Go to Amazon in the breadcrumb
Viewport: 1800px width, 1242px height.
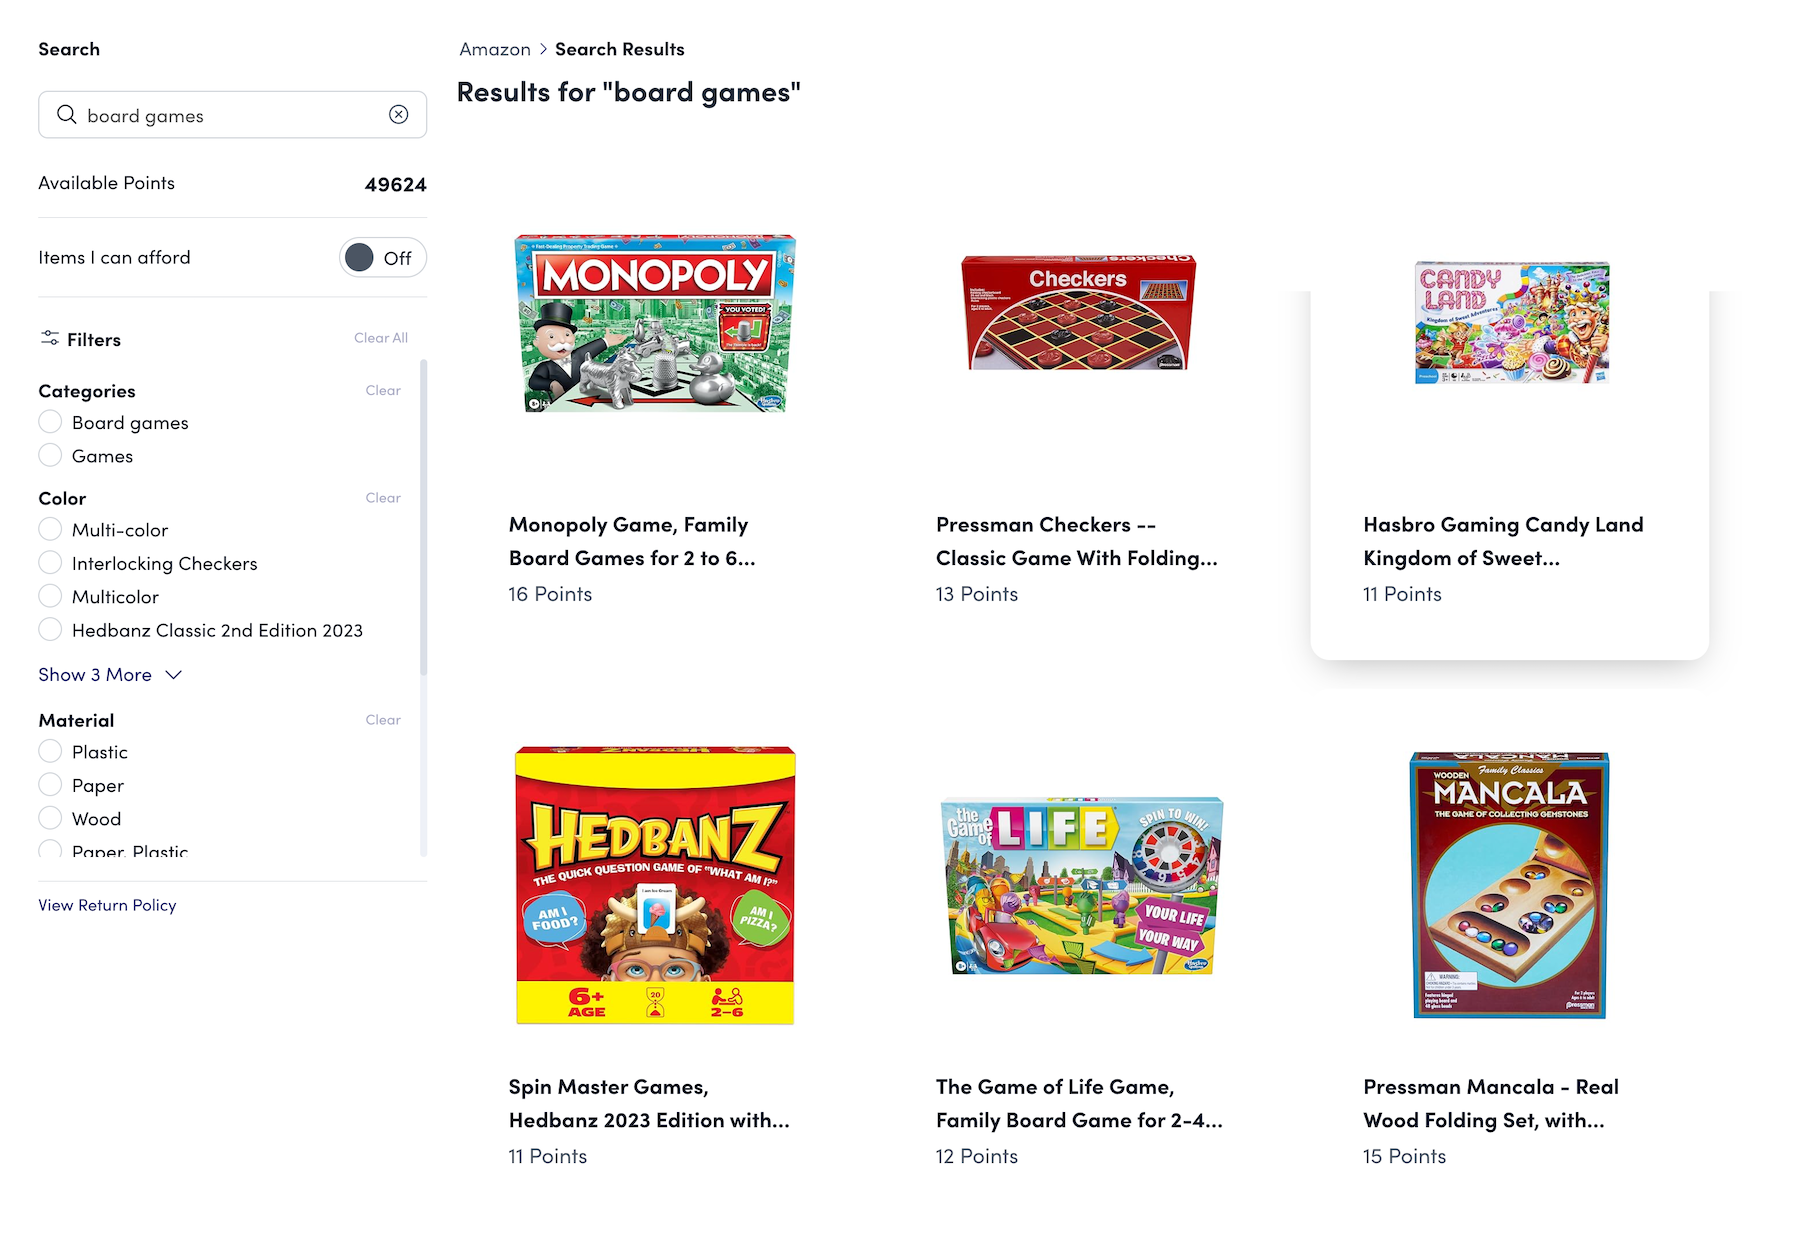tap(495, 49)
